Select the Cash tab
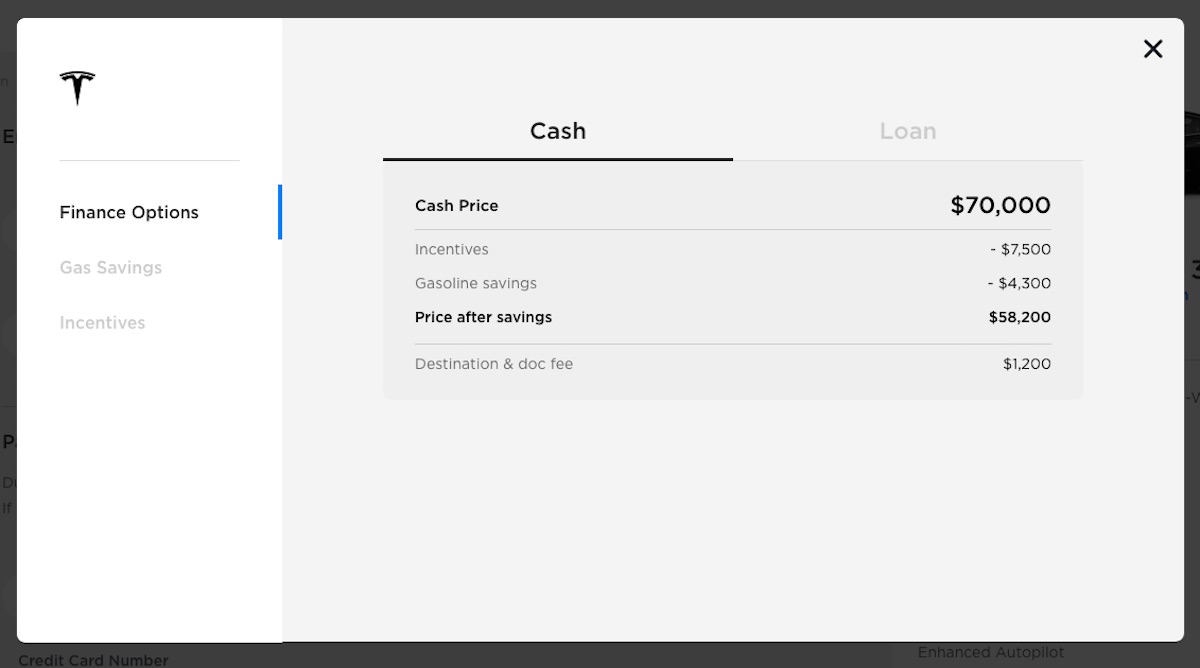 (x=557, y=131)
